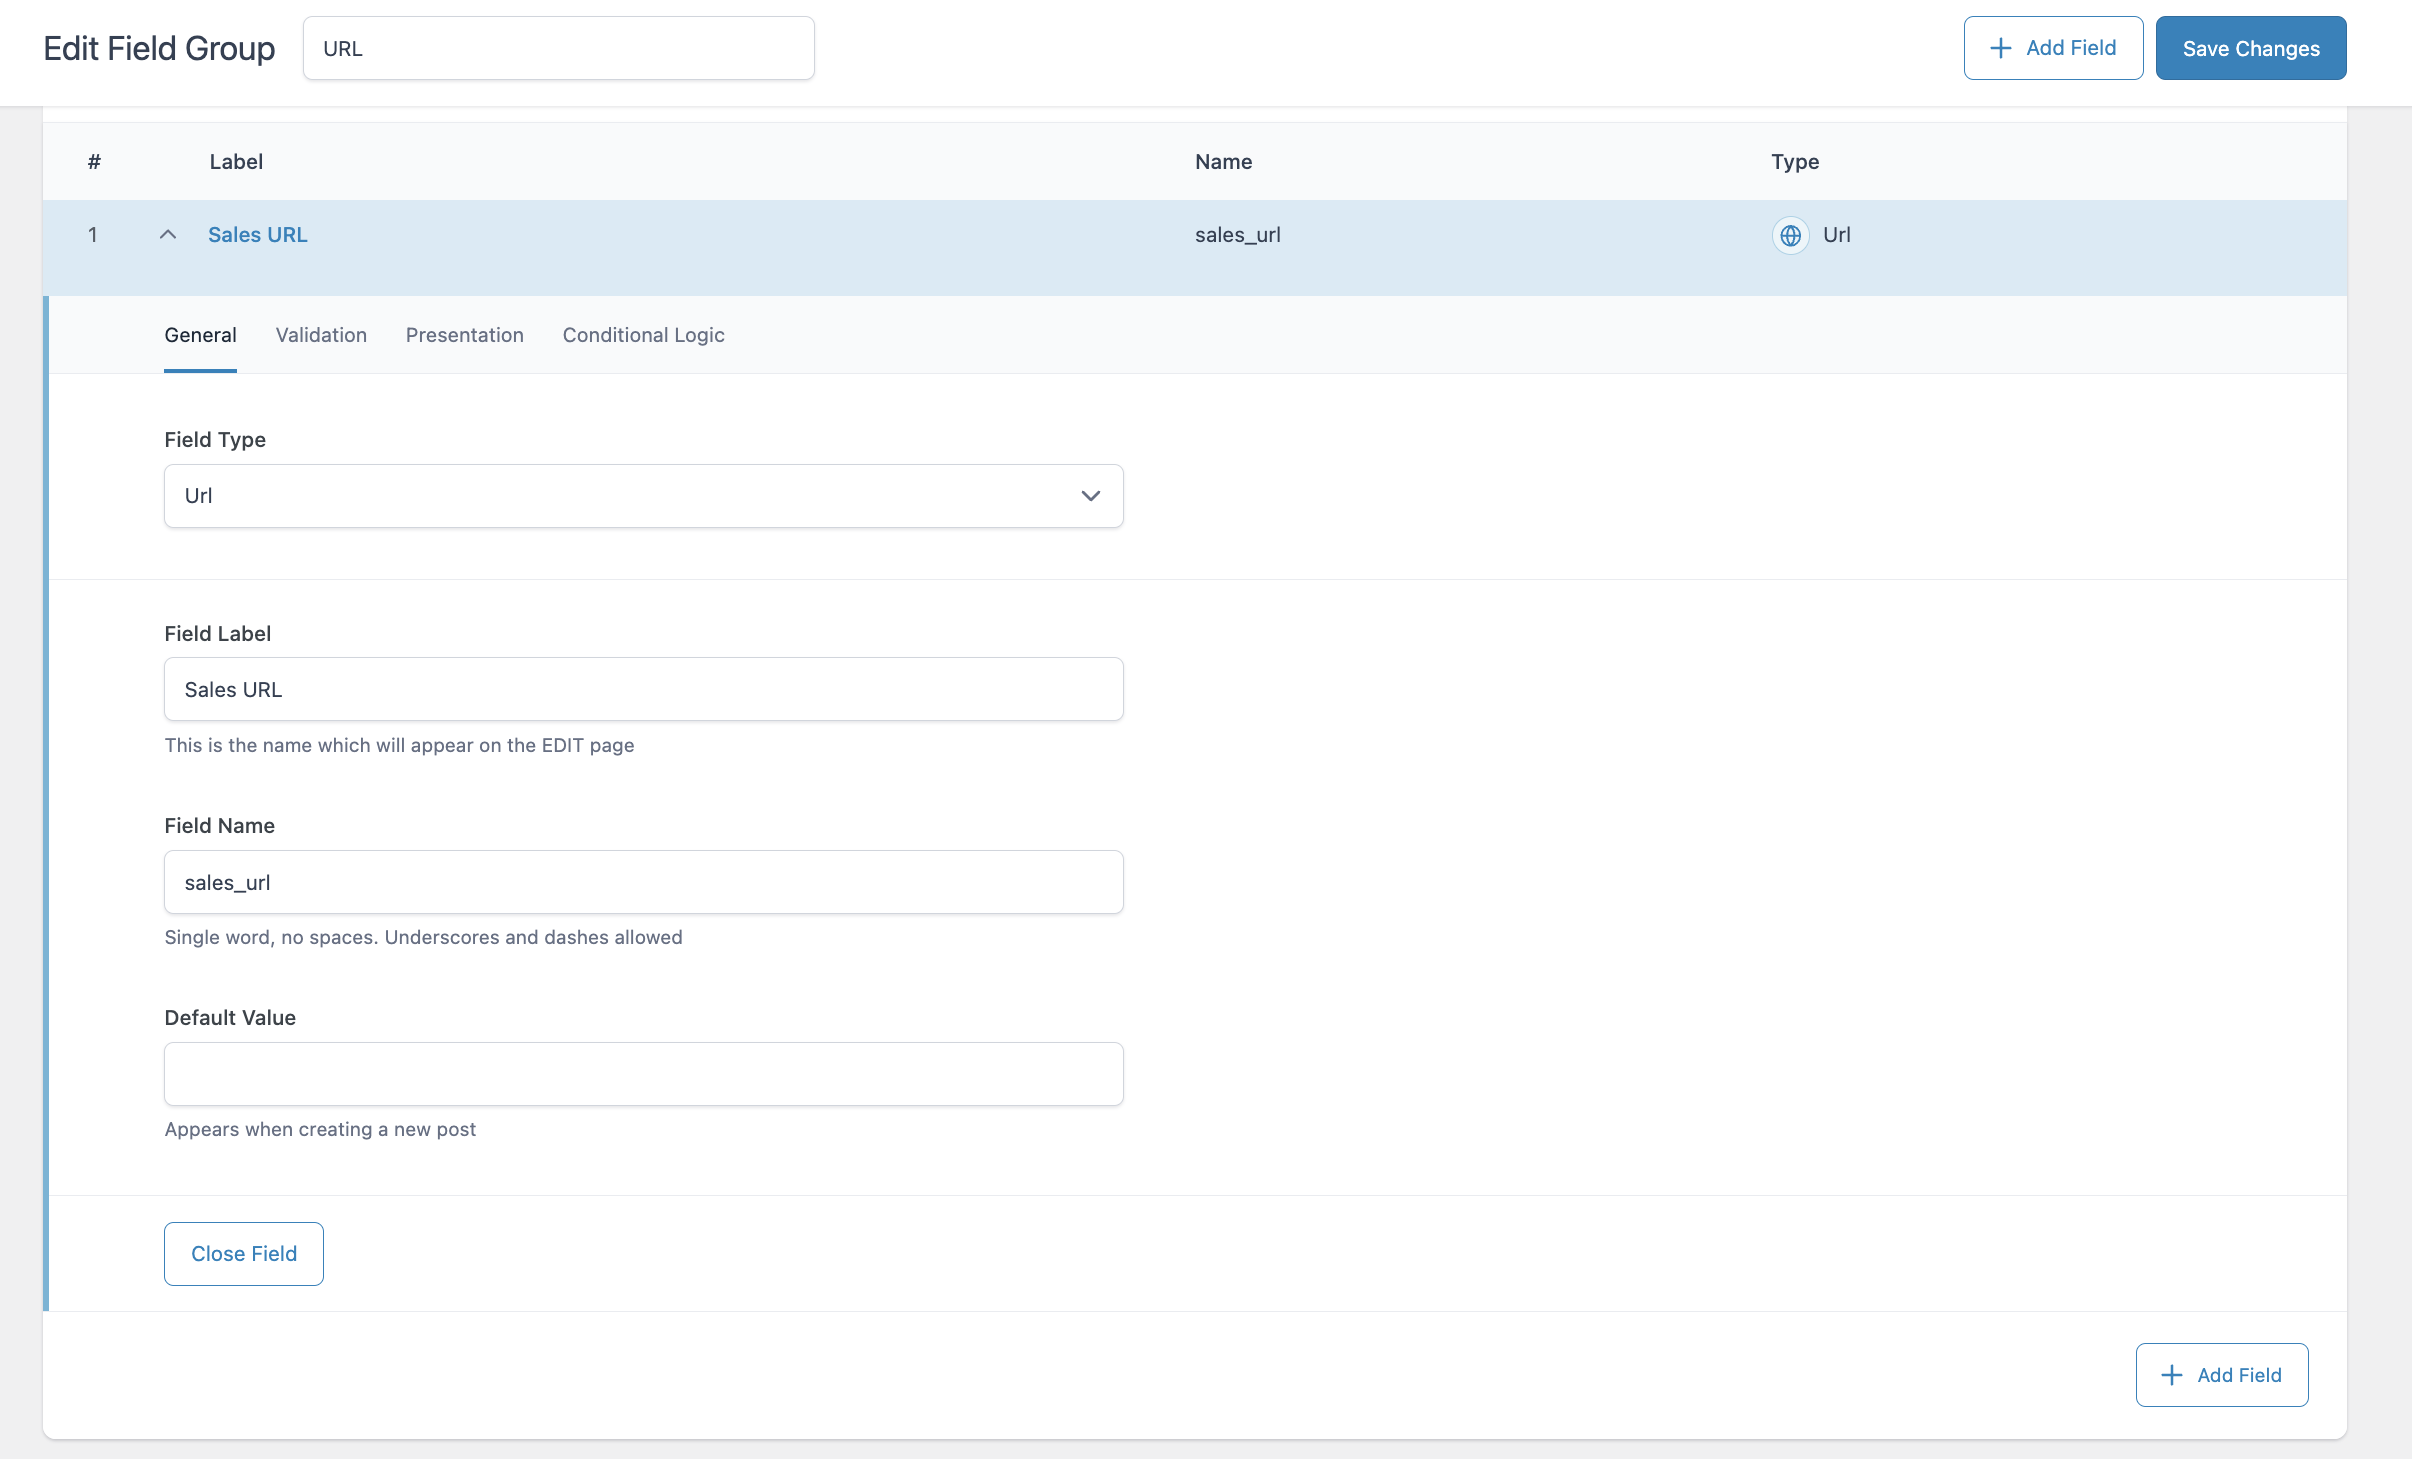Open the Presentation tab
This screenshot has height=1459, width=2412.
[x=464, y=335]
